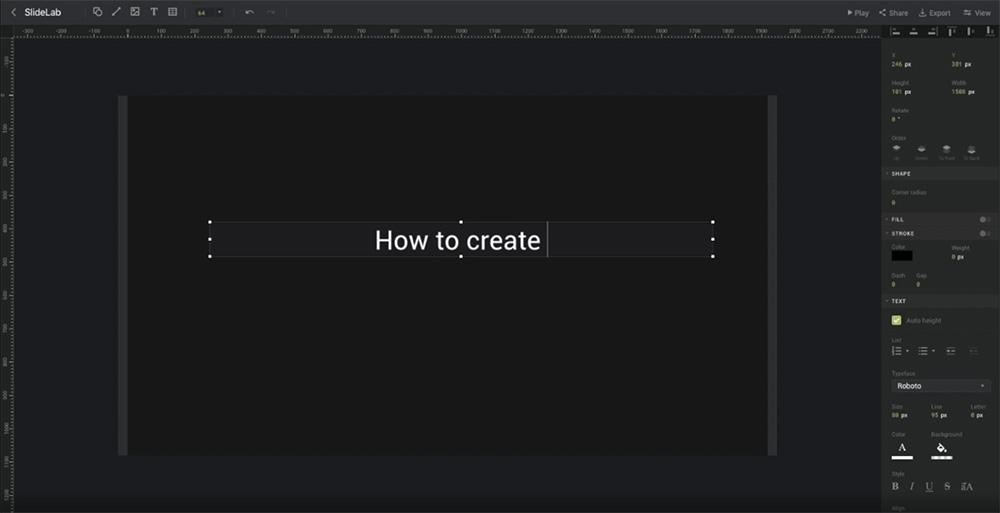This screenshot has height=513, width=1000.
Task: Share the presentation
Action: [x=893, y=13]
